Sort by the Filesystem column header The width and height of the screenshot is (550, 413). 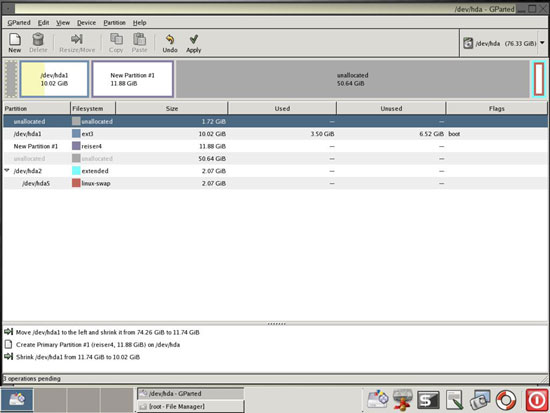click(x=93, y=108)
